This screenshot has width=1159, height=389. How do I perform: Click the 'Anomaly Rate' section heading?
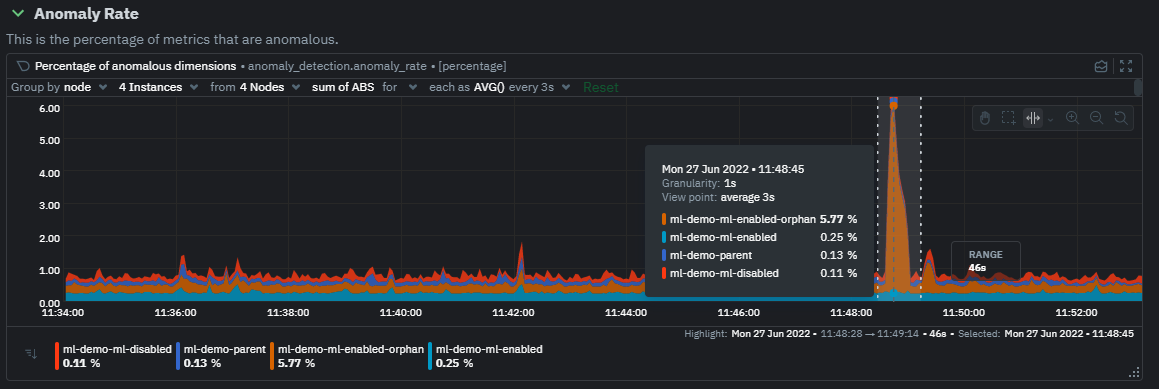86,13
